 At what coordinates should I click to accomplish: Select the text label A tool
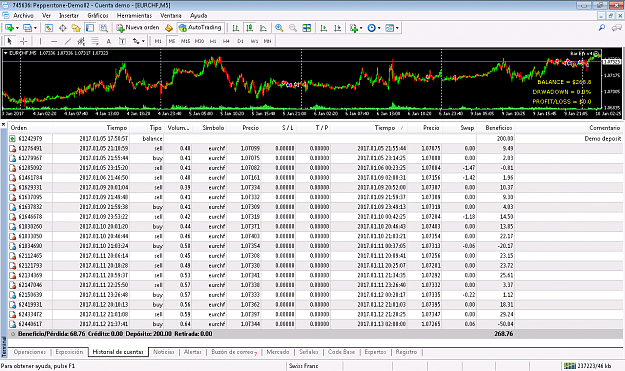[108, 41]
